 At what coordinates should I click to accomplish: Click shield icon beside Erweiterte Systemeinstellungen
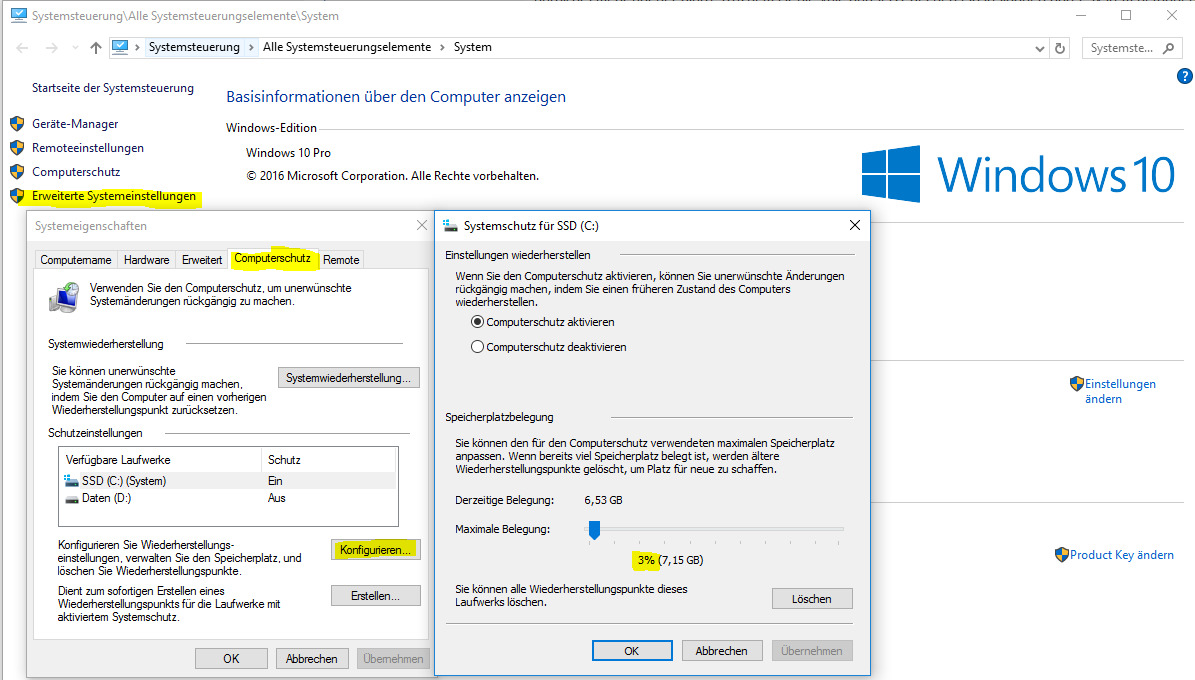(x=17, y=196)
